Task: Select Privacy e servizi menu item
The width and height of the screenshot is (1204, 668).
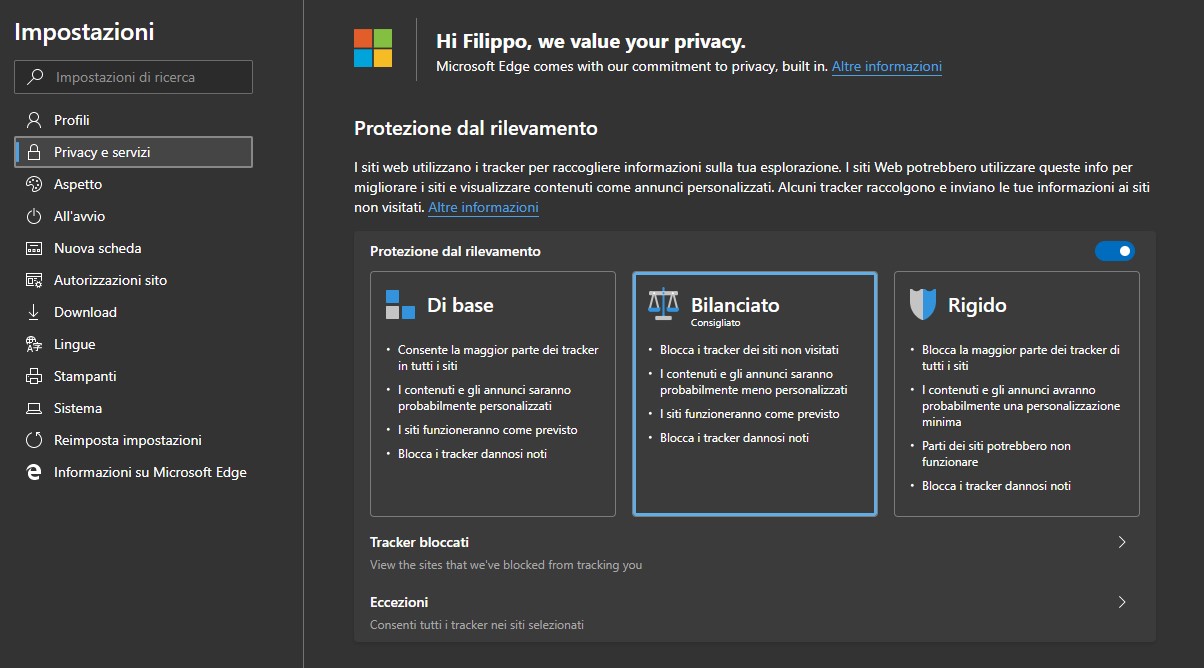Action: click(133, 152)
